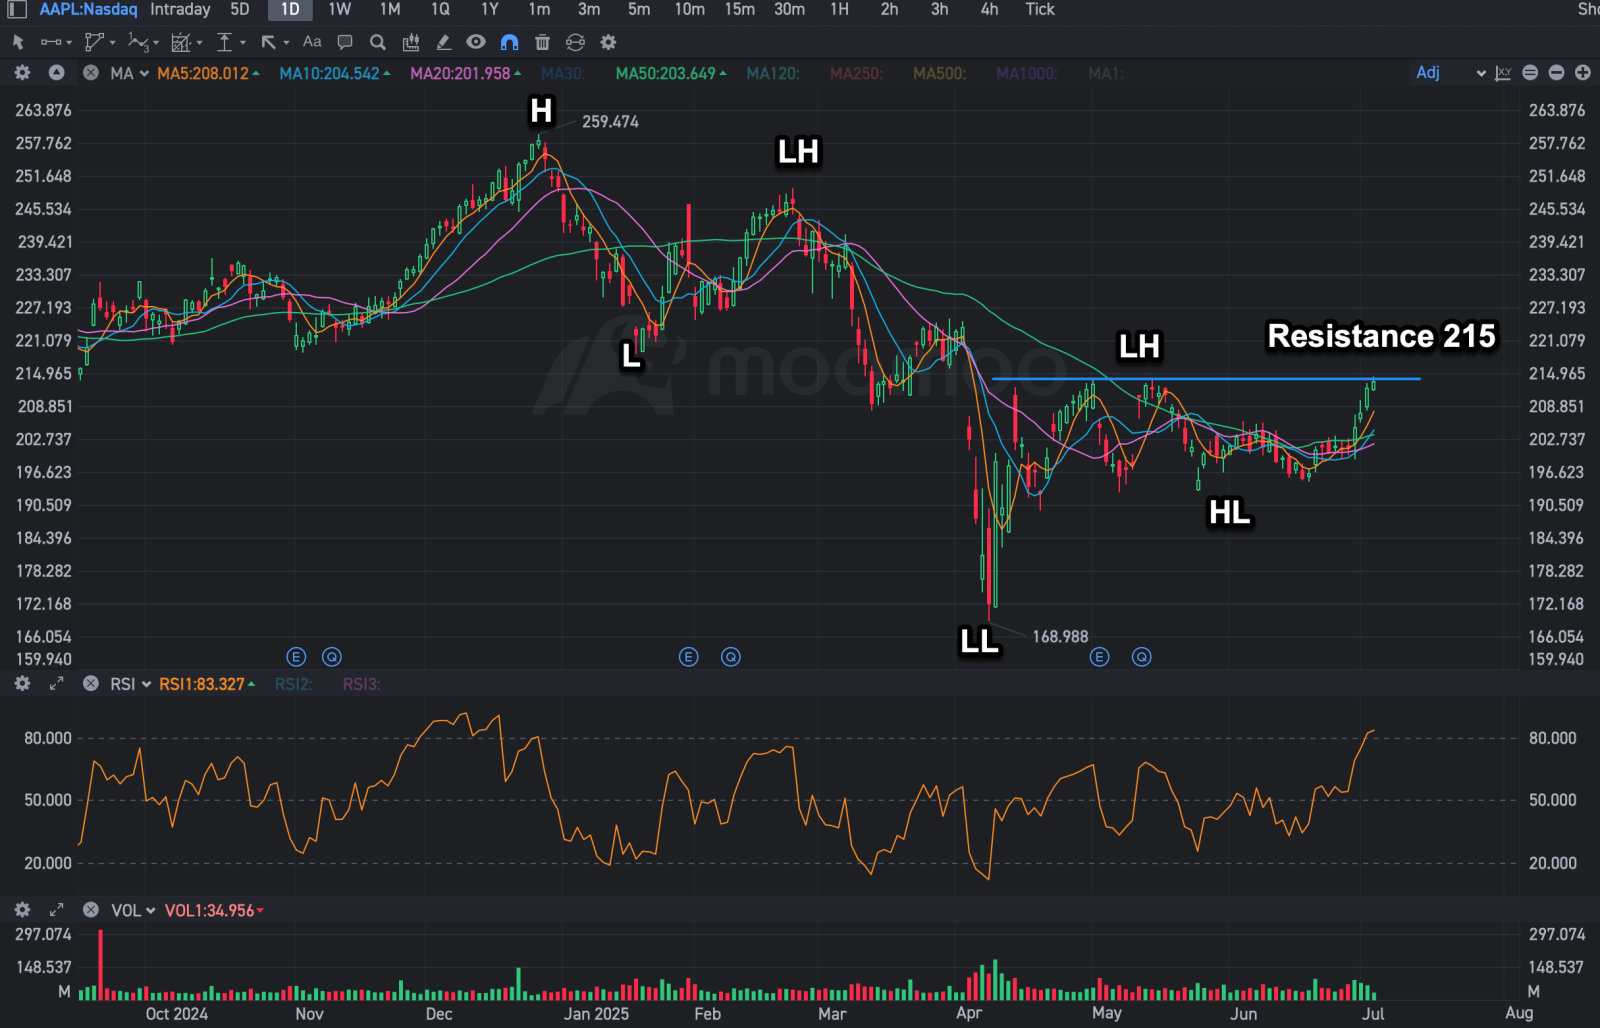1600x1028 pixels.
Task: Click the XY axis settings icon
Action: [x=1503, y=73]
